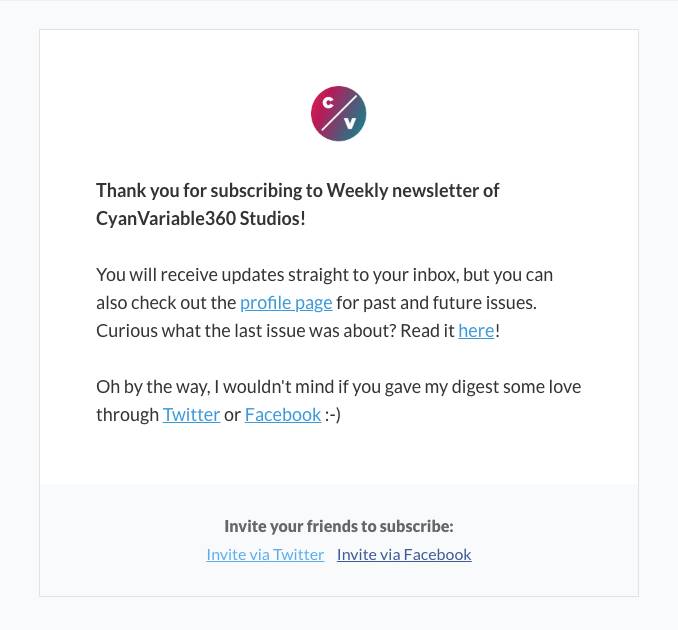This screenshot has height=630, width=678.
Task: Open the profile page link
Action: (286, 303)
